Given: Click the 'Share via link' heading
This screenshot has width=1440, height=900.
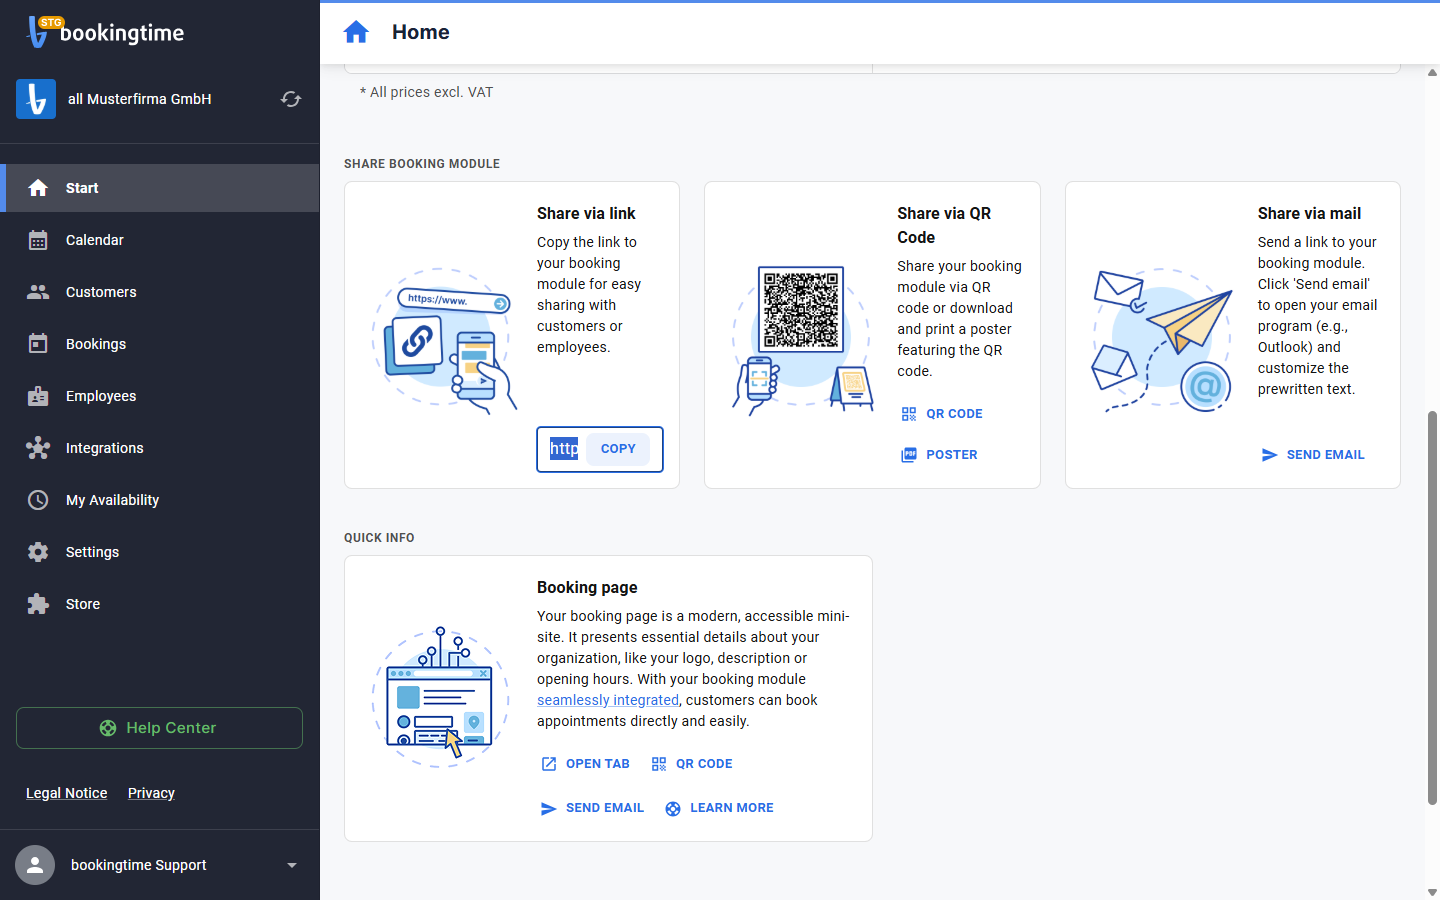Looking at the screenshot, I should 586,213.
